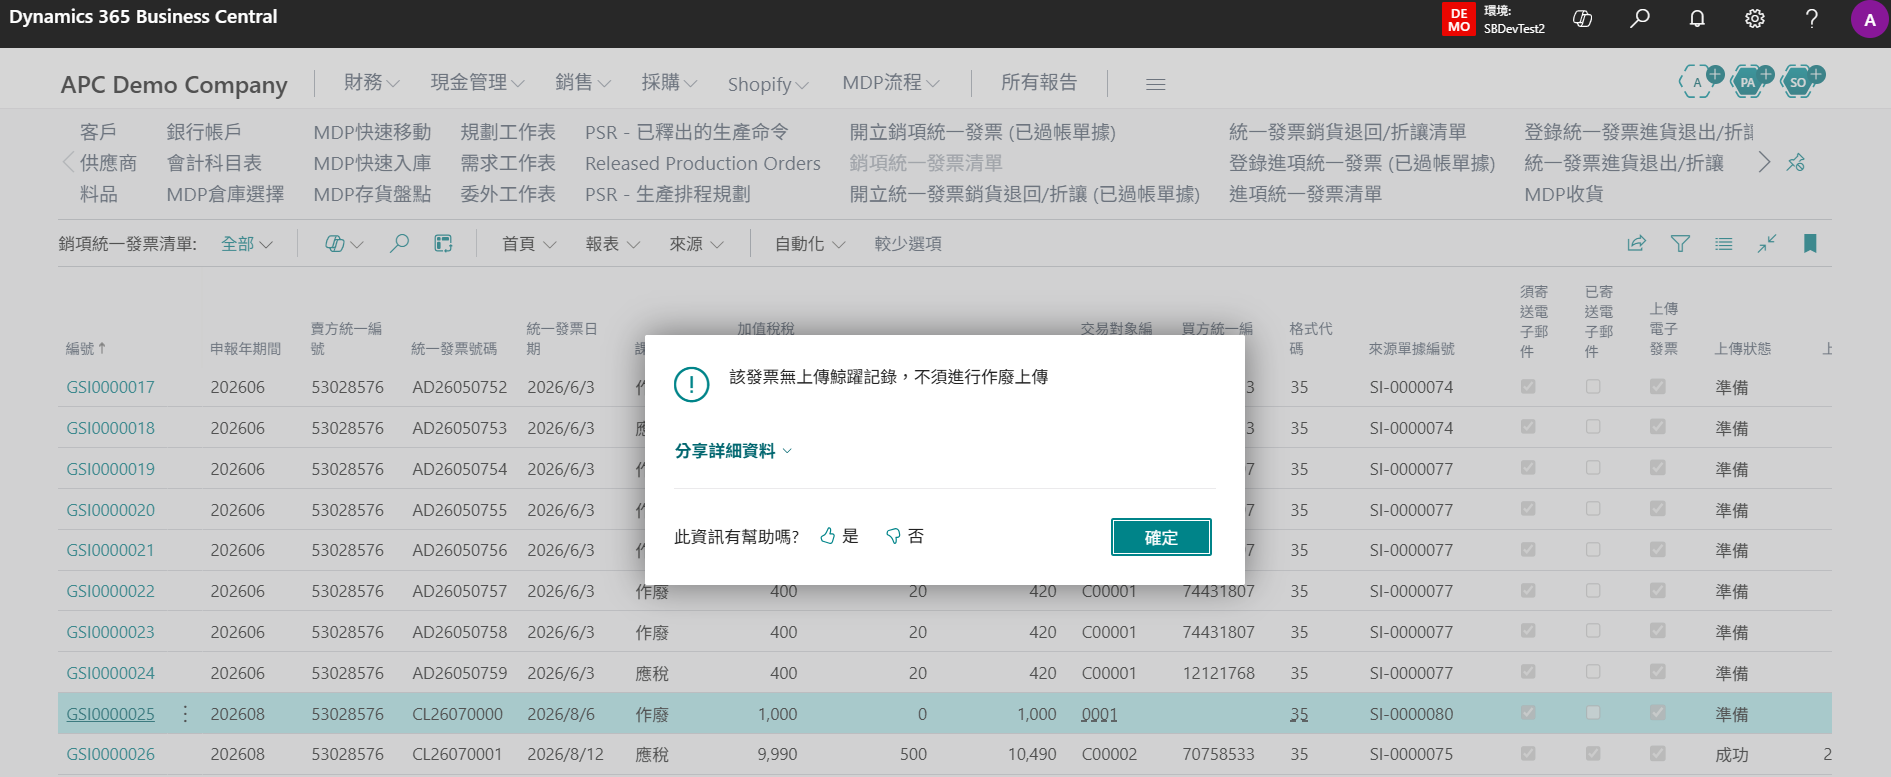Viewport: 1891px width, 777px height.
Task: Expand the 報表 action menu
Action: point(612,244)
